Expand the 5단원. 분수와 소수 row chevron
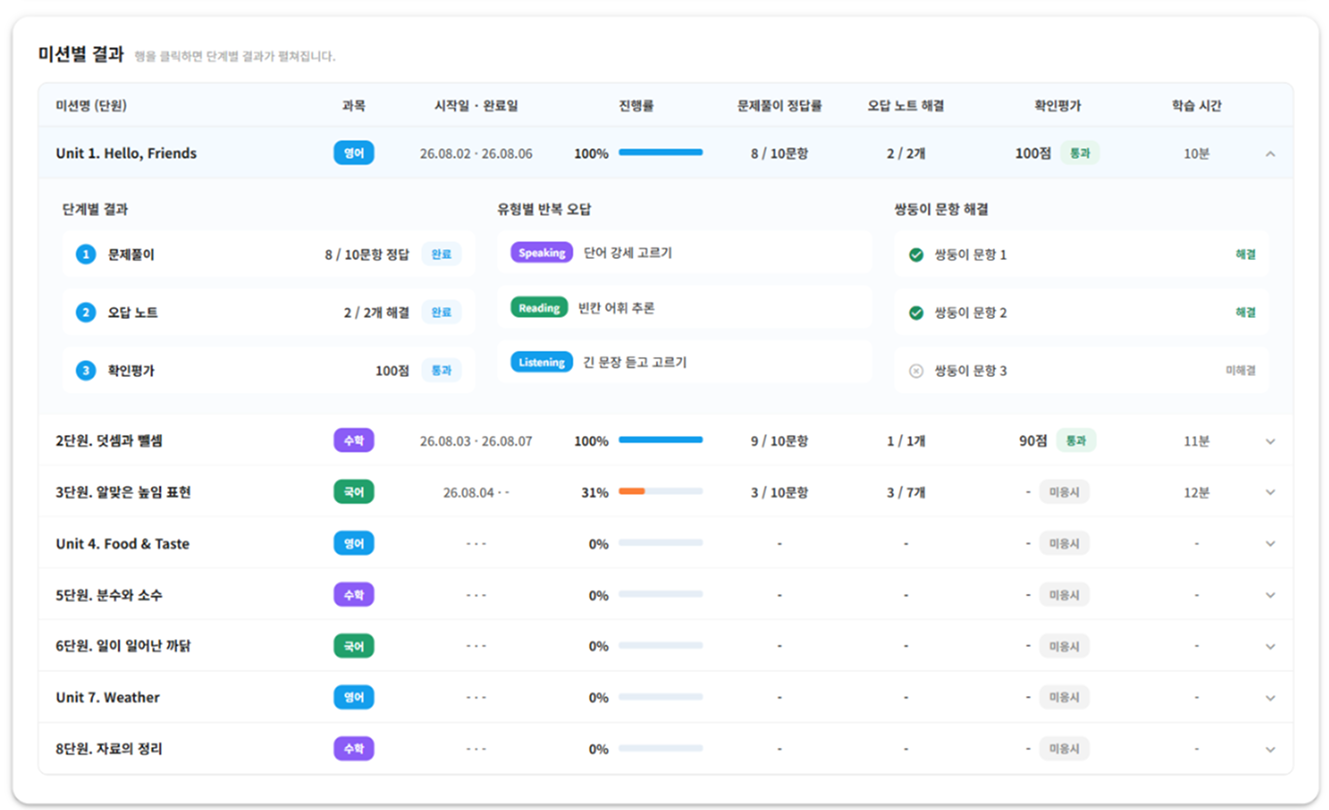1329x810 pixels. 1270,595
